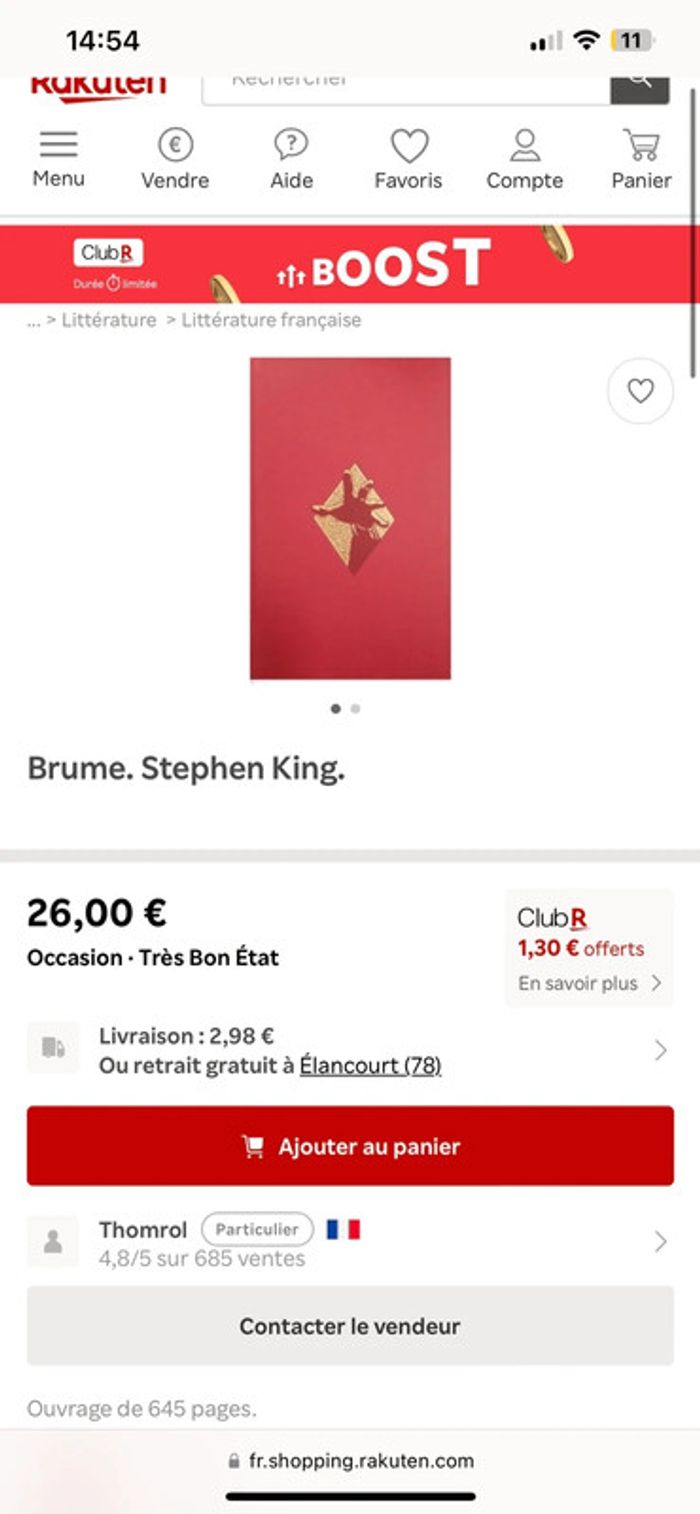The width and height of the screenshot is (700, 1514).
Task: Tap the Vendre euro icon
Action: pyautogui.click(x=175, y=146)
